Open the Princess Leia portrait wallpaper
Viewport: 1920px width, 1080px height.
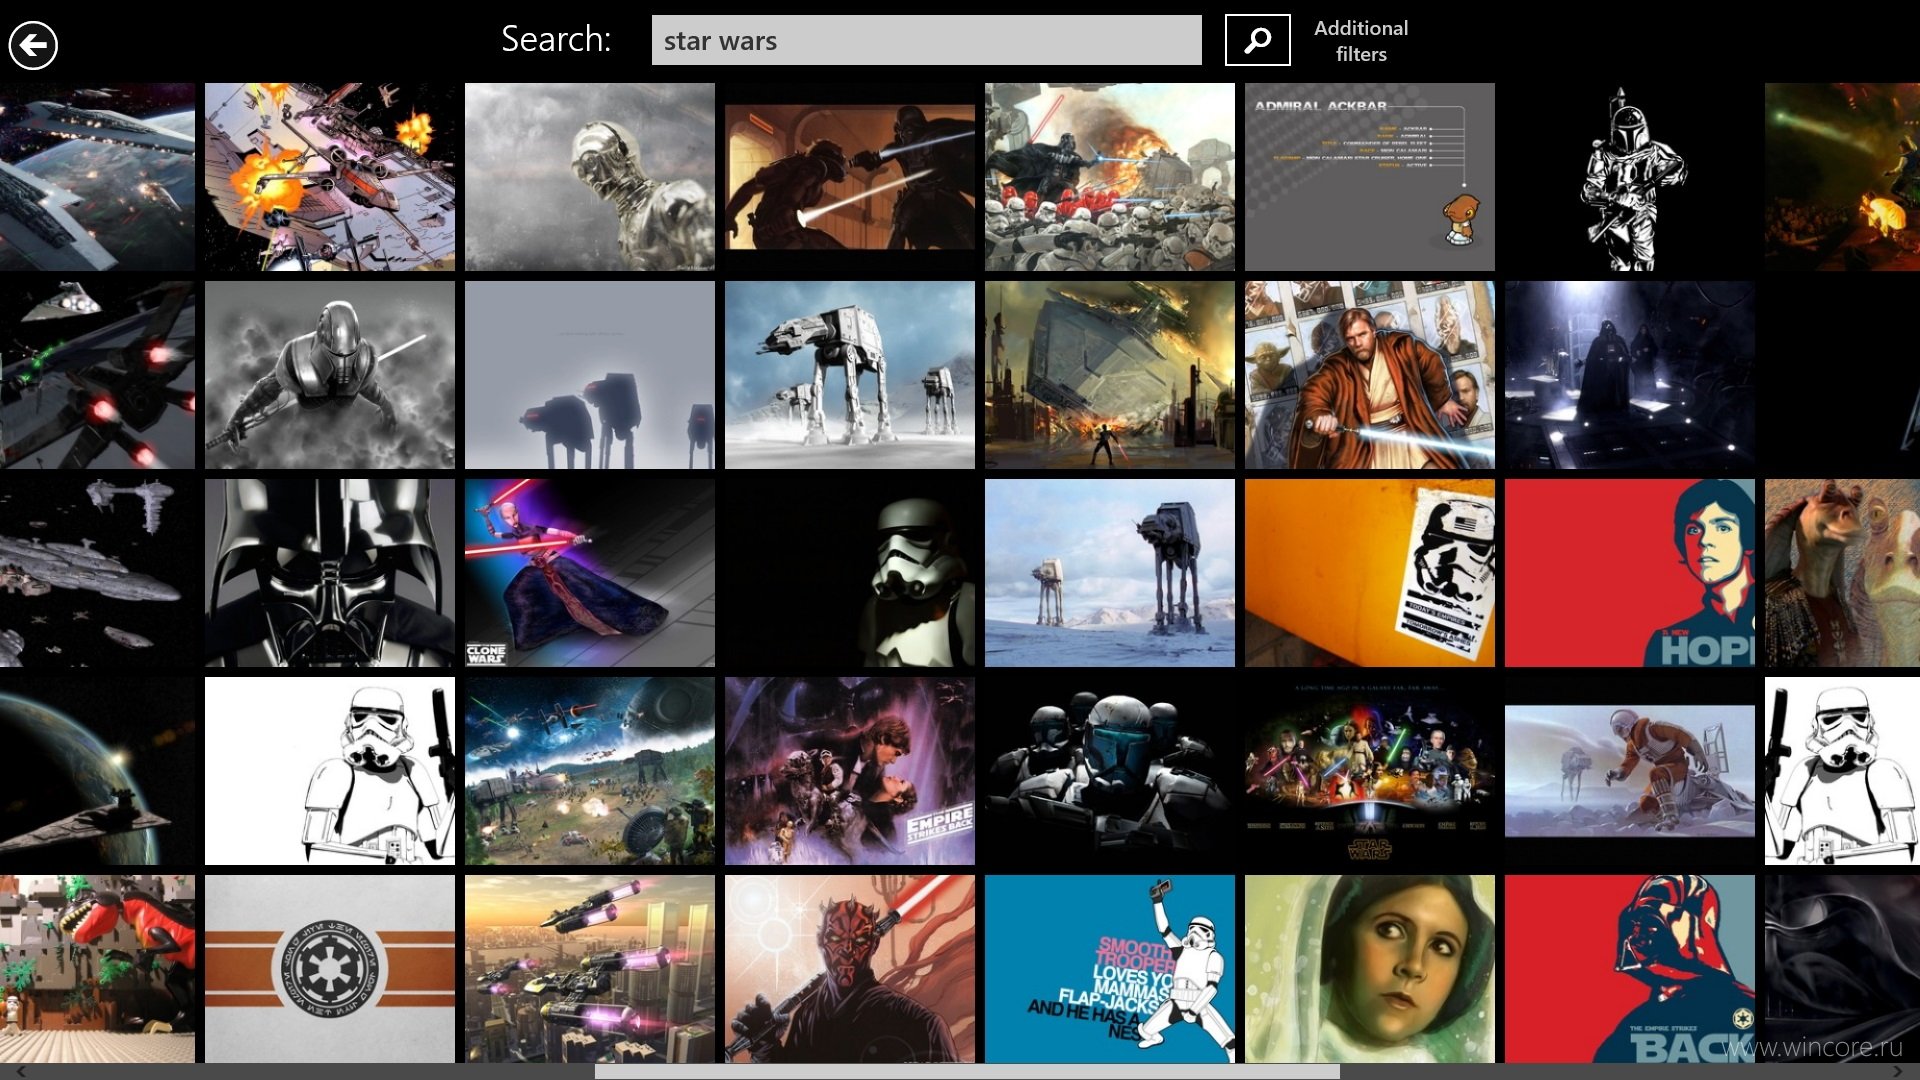1369,969
